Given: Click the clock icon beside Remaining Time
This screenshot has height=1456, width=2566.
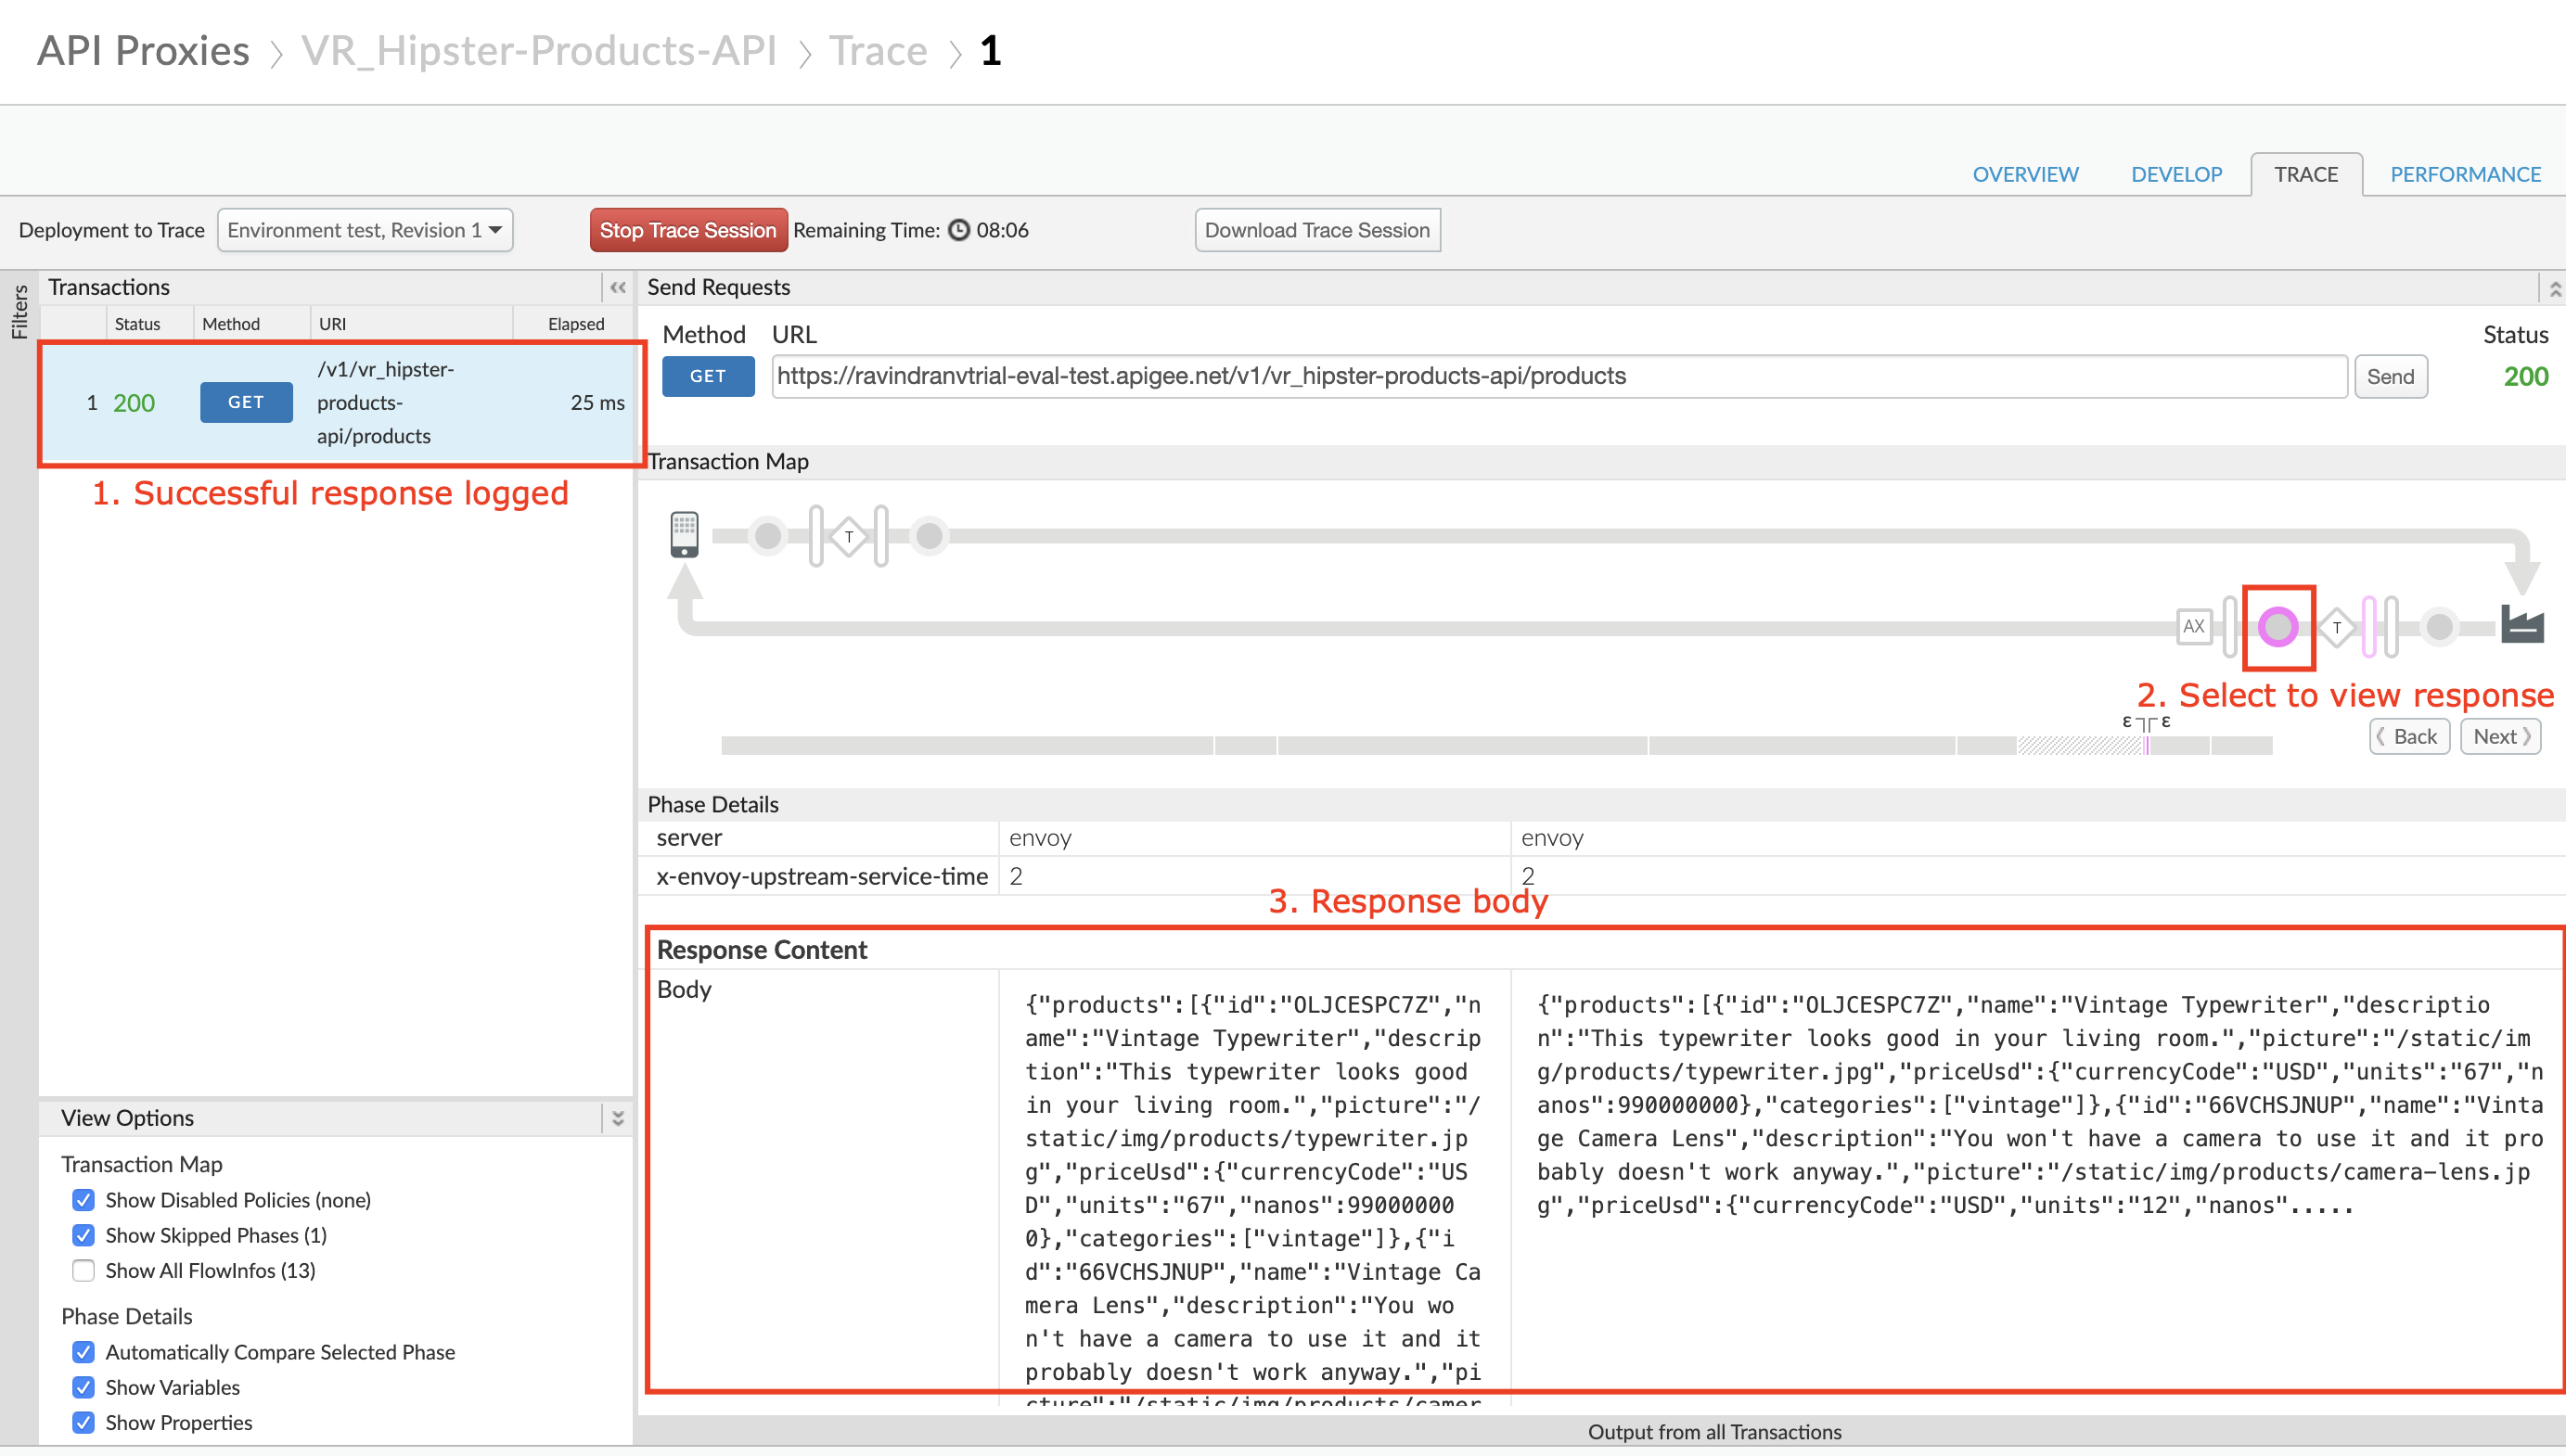Looking at the screenshot, I should [x=958, y=230].
